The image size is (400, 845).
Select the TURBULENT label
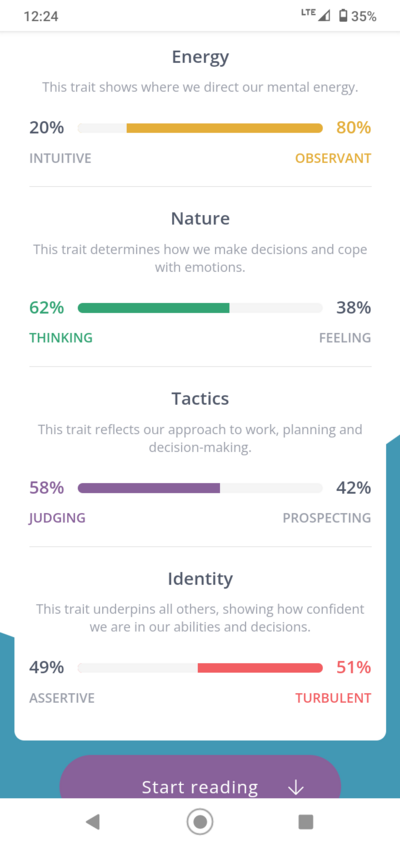click(x=333, y=698)
